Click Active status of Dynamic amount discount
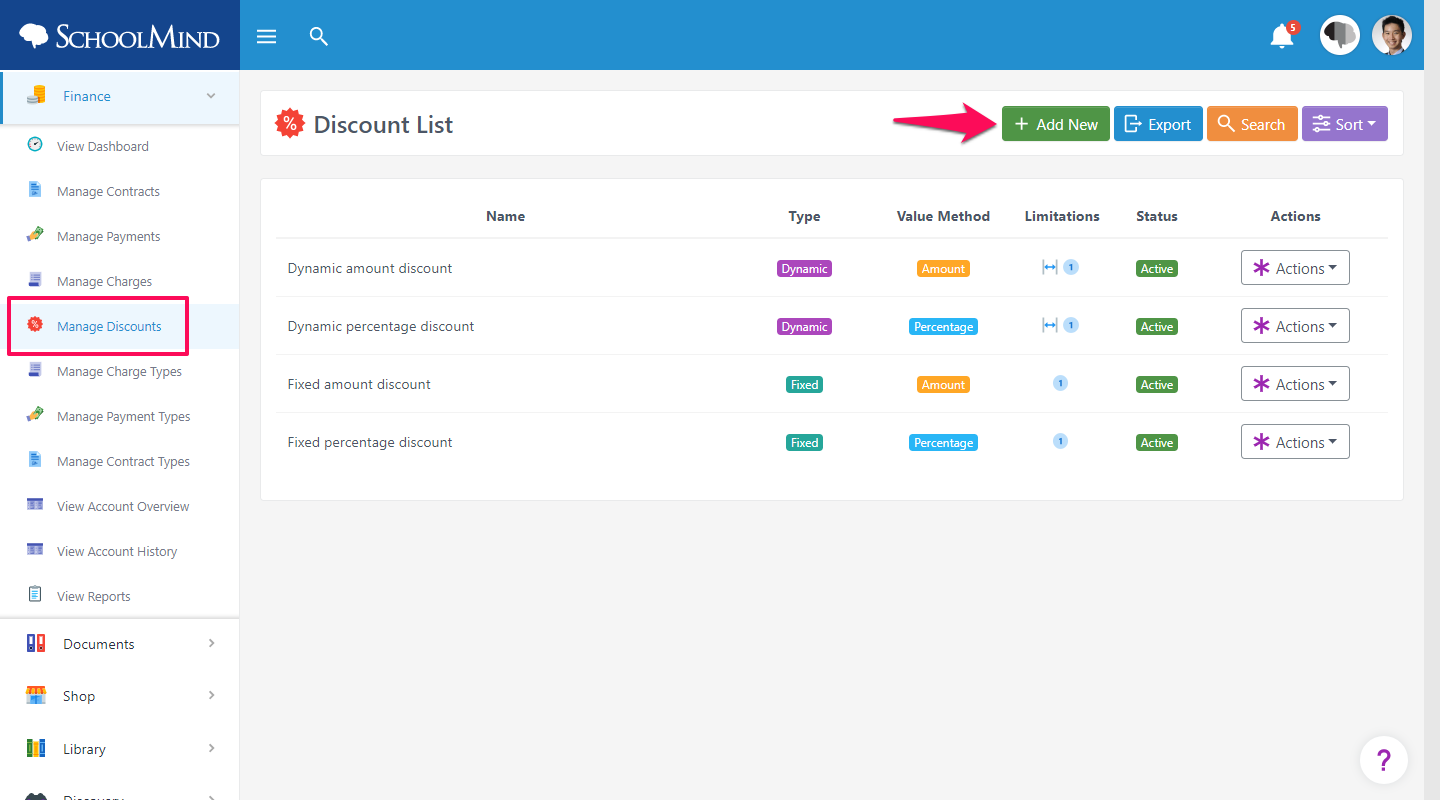Viewport: 1440px width, 800px height. pos(1157,269)
